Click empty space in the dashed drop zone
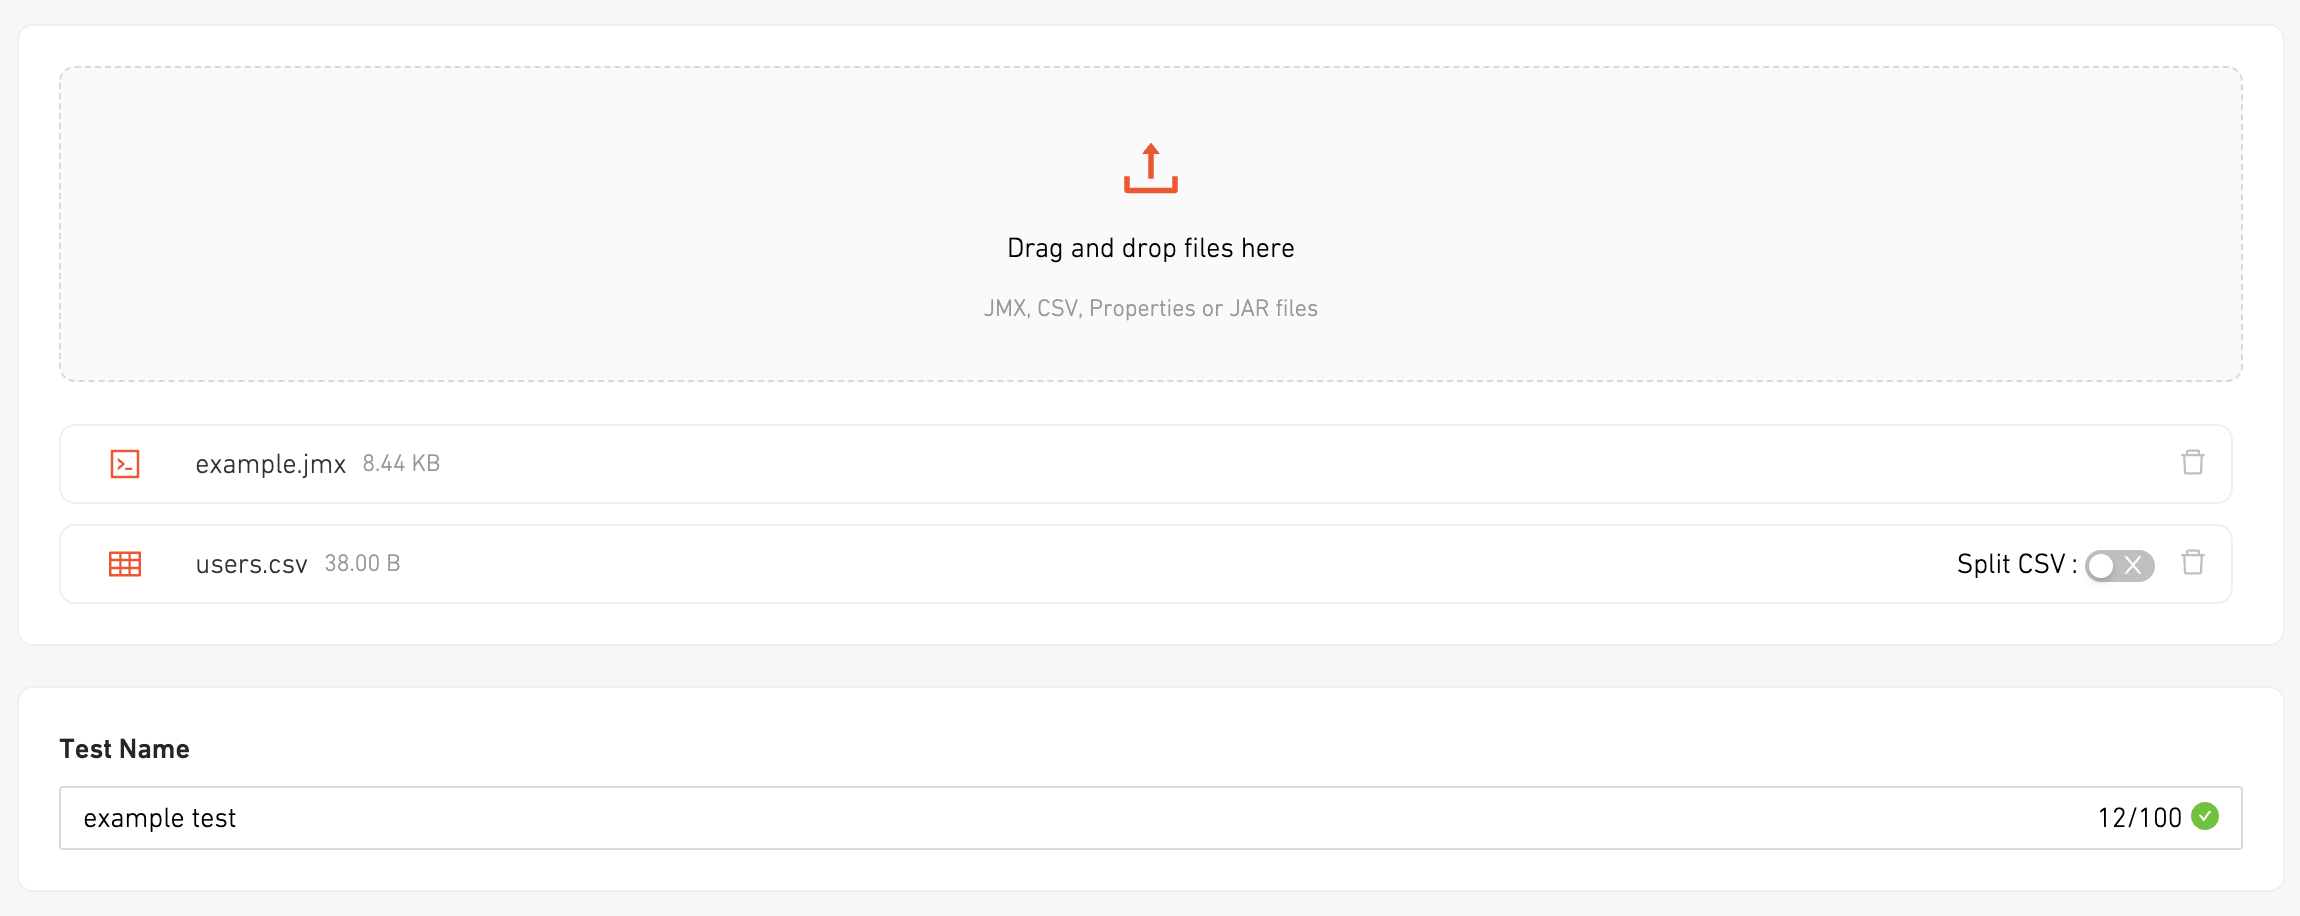 point(500,220)
